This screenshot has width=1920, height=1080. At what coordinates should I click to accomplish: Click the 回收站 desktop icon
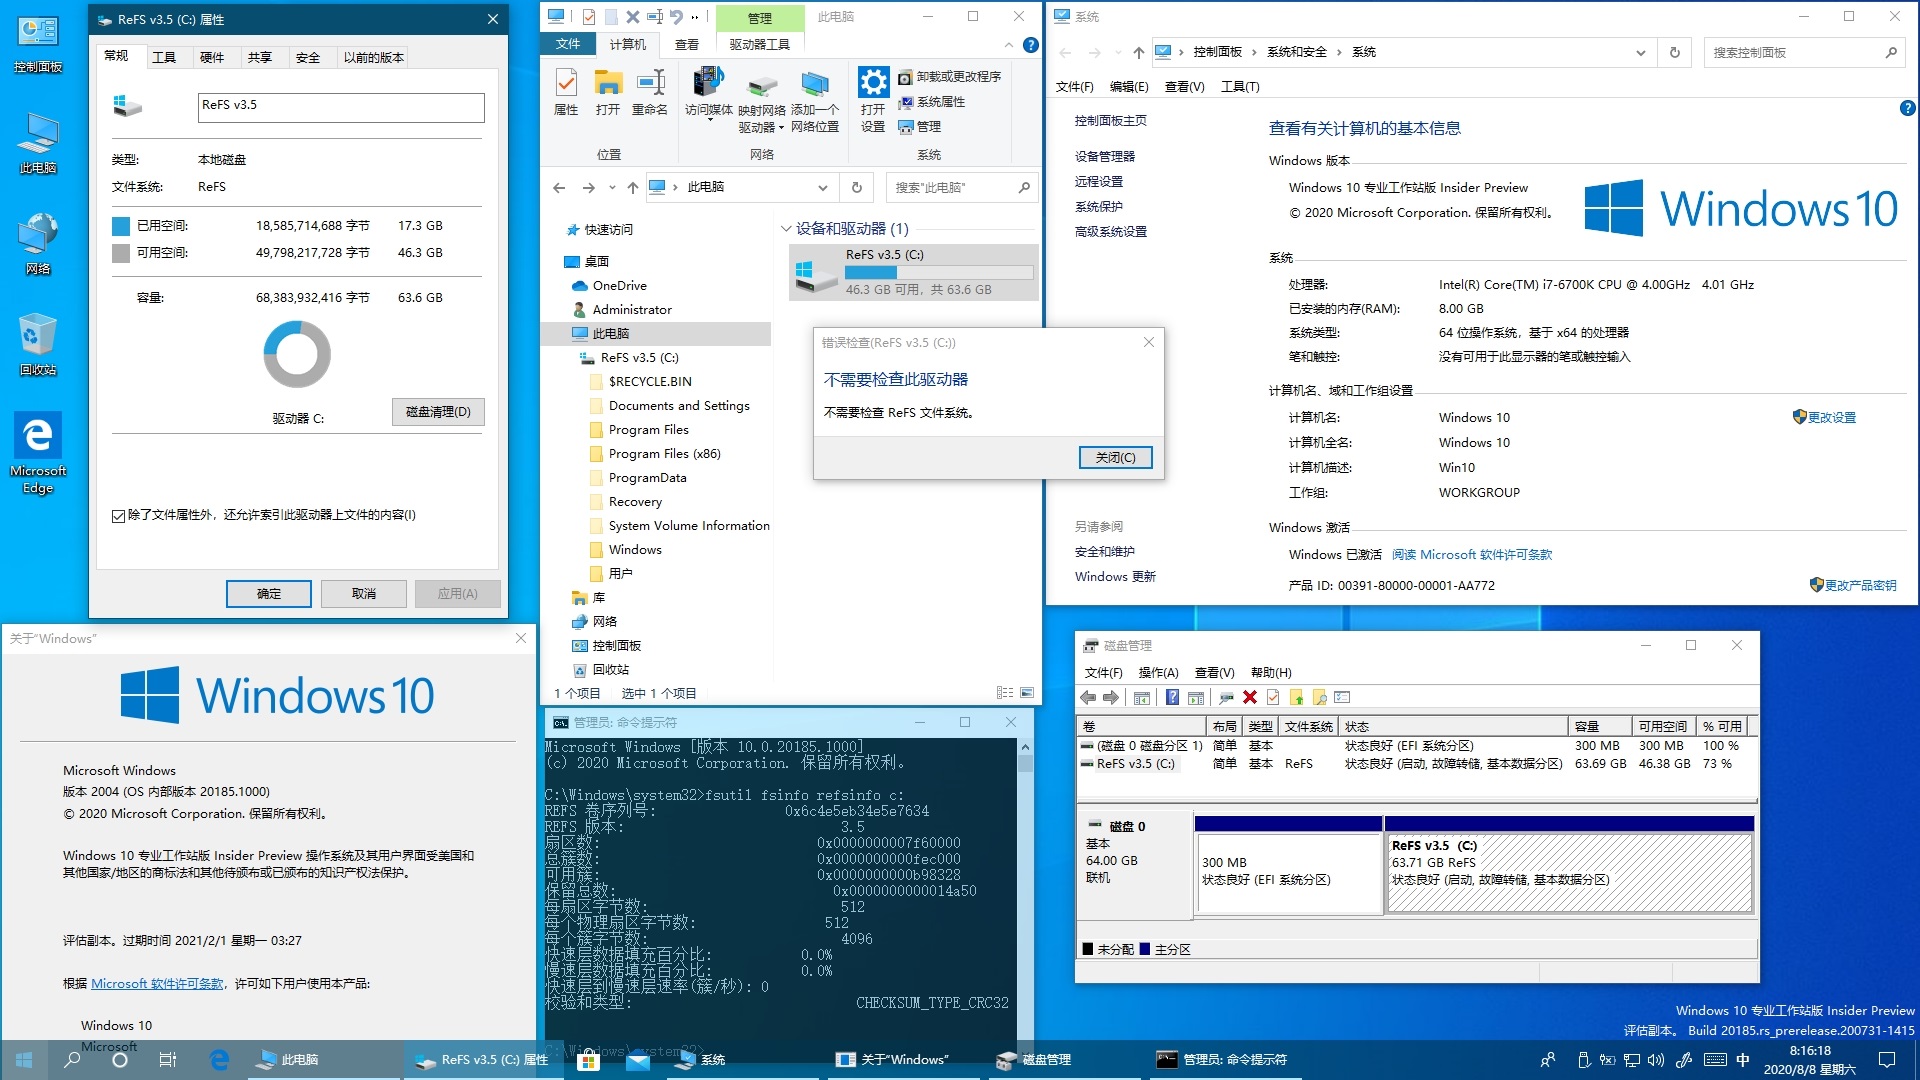38,345
